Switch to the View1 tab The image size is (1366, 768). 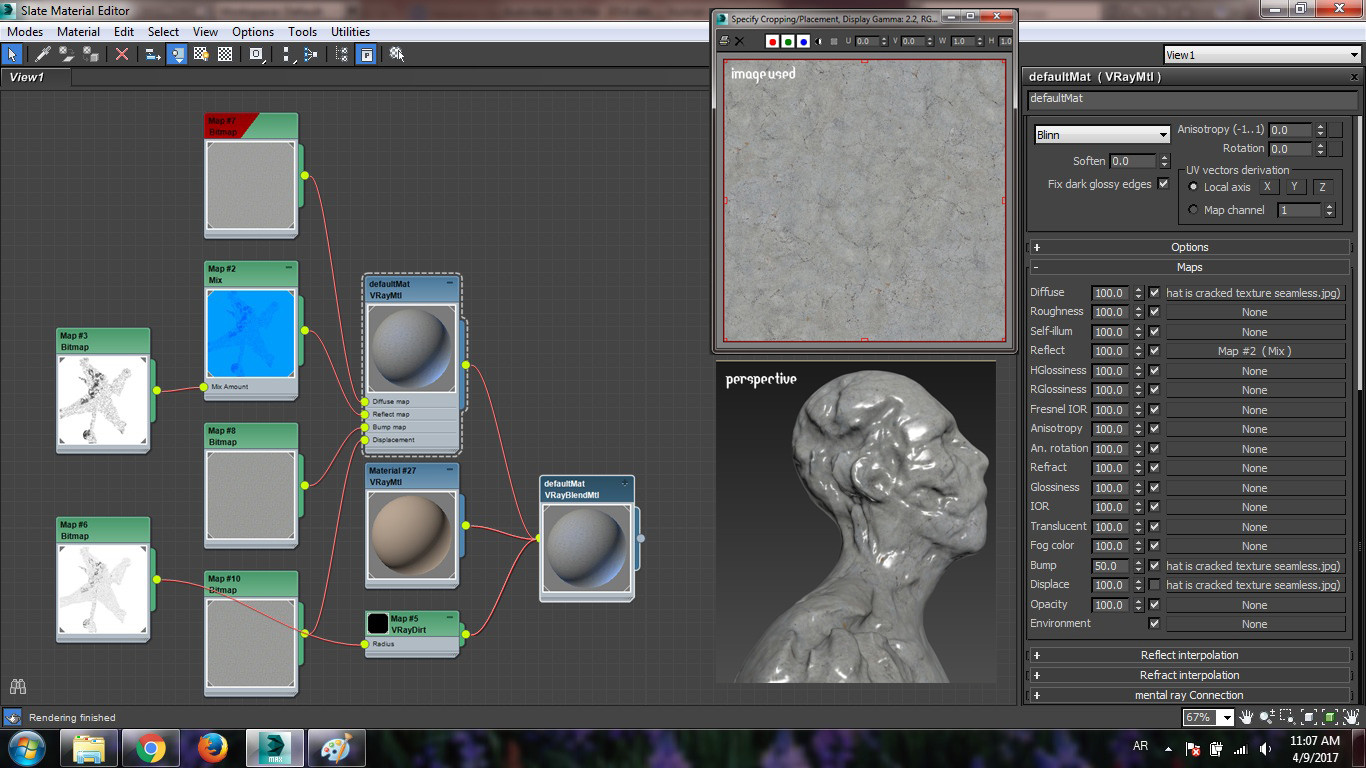(27, 77)
